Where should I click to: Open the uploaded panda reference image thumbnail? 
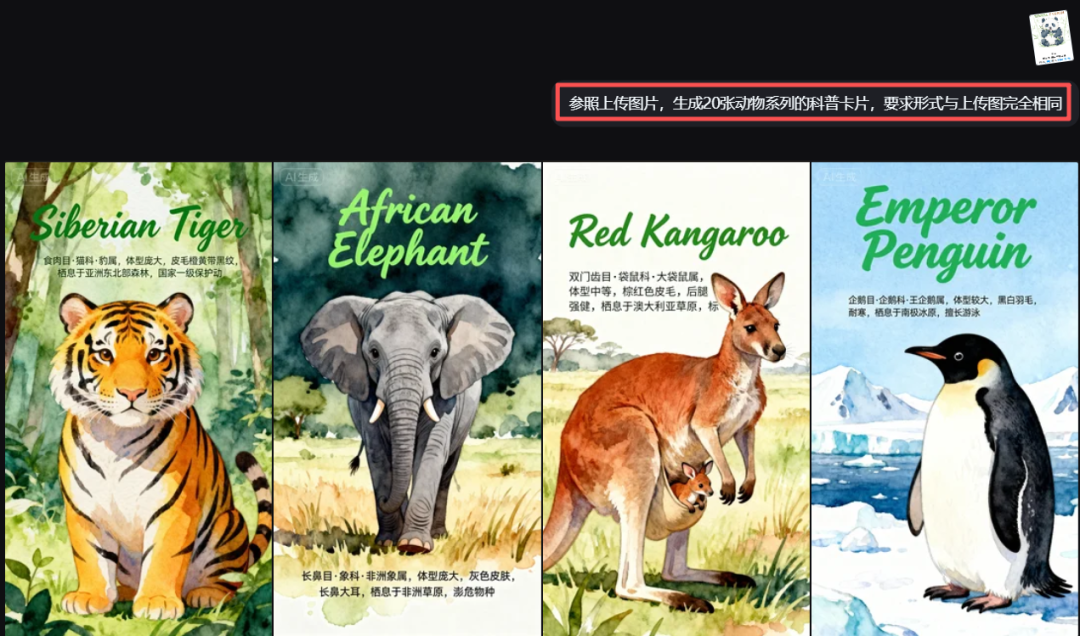[1051, 38]
